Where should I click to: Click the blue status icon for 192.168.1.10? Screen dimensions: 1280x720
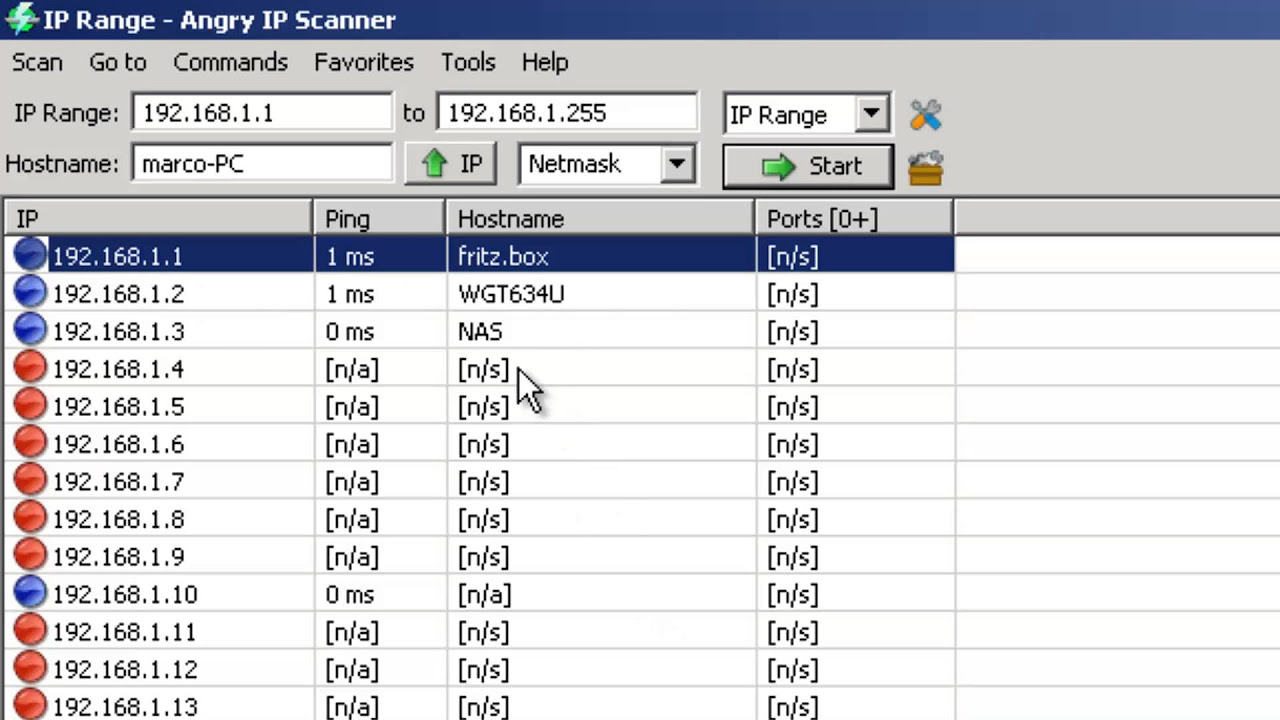[30, 593]
